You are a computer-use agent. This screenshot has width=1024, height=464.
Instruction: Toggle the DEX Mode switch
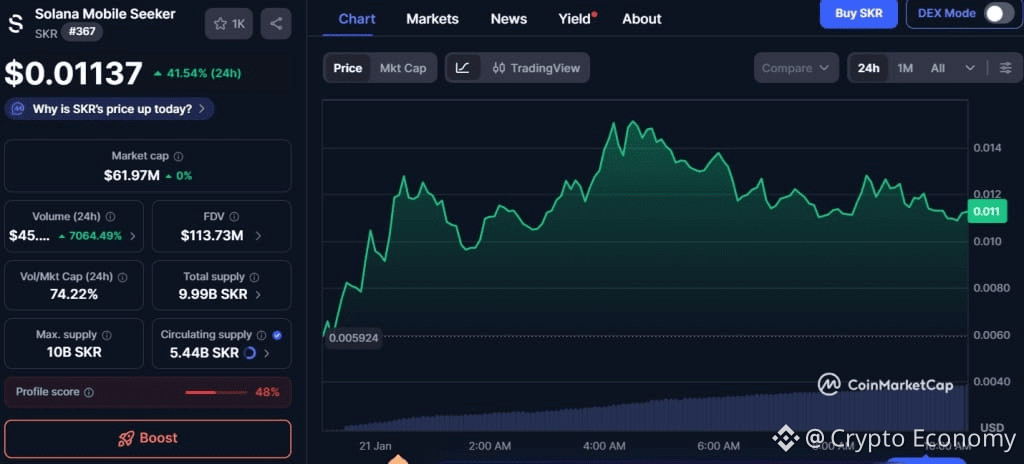click(999, 13)
